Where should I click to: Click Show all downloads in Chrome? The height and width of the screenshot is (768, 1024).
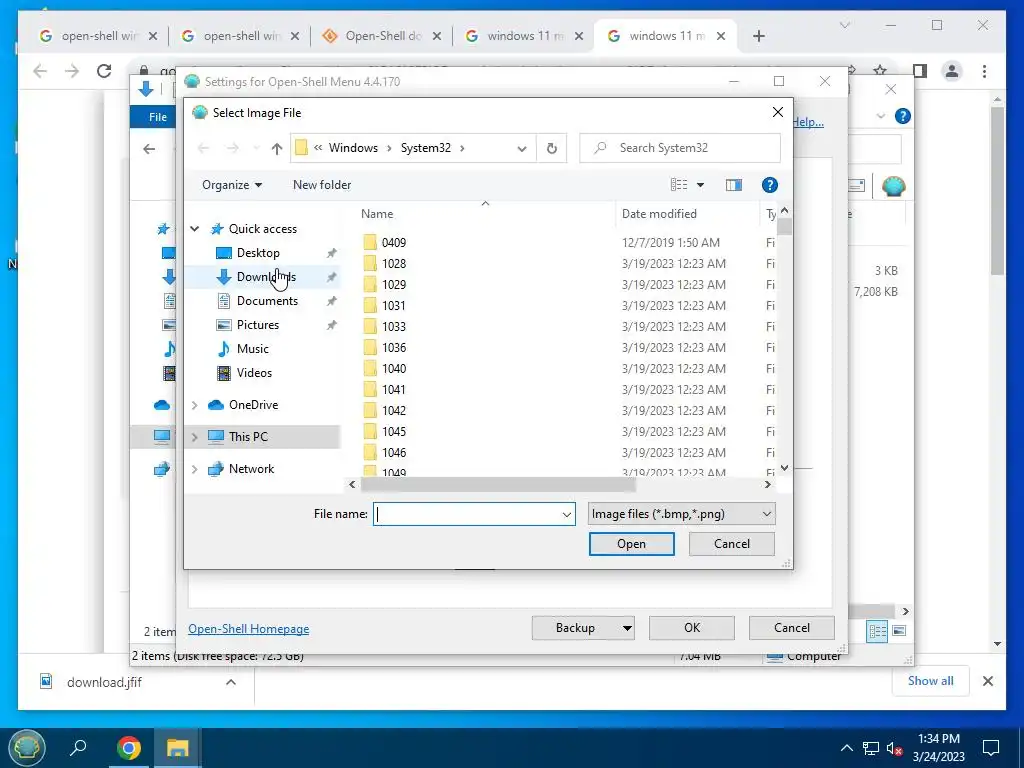930,681
